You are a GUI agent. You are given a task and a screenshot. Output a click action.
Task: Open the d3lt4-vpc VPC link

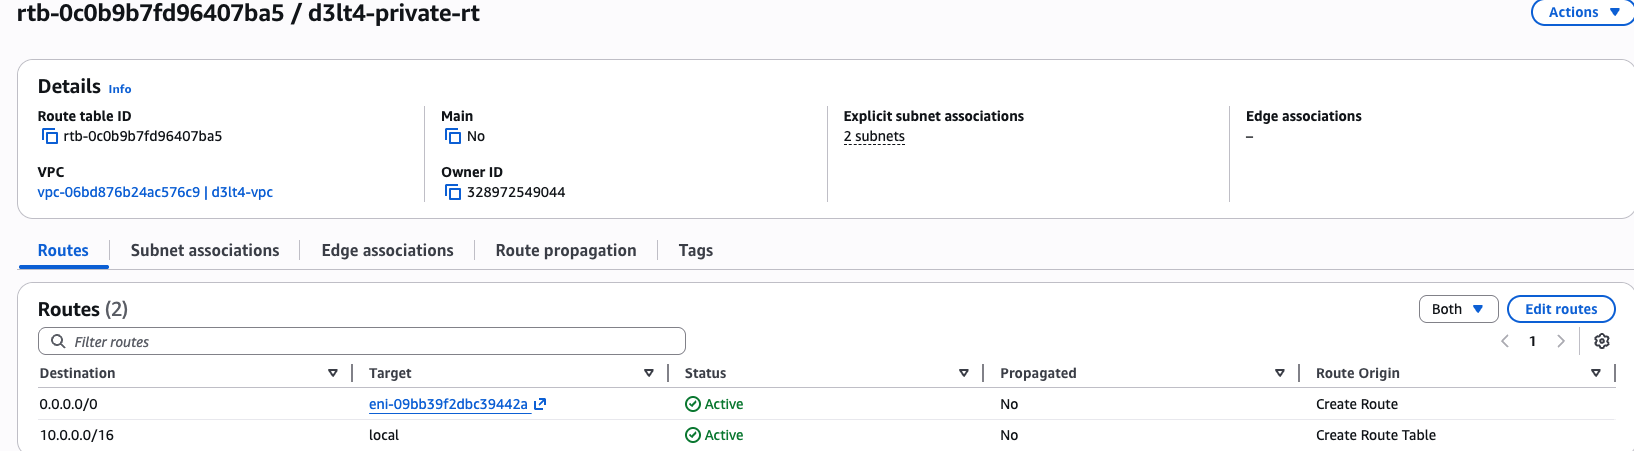click(155, 192)
